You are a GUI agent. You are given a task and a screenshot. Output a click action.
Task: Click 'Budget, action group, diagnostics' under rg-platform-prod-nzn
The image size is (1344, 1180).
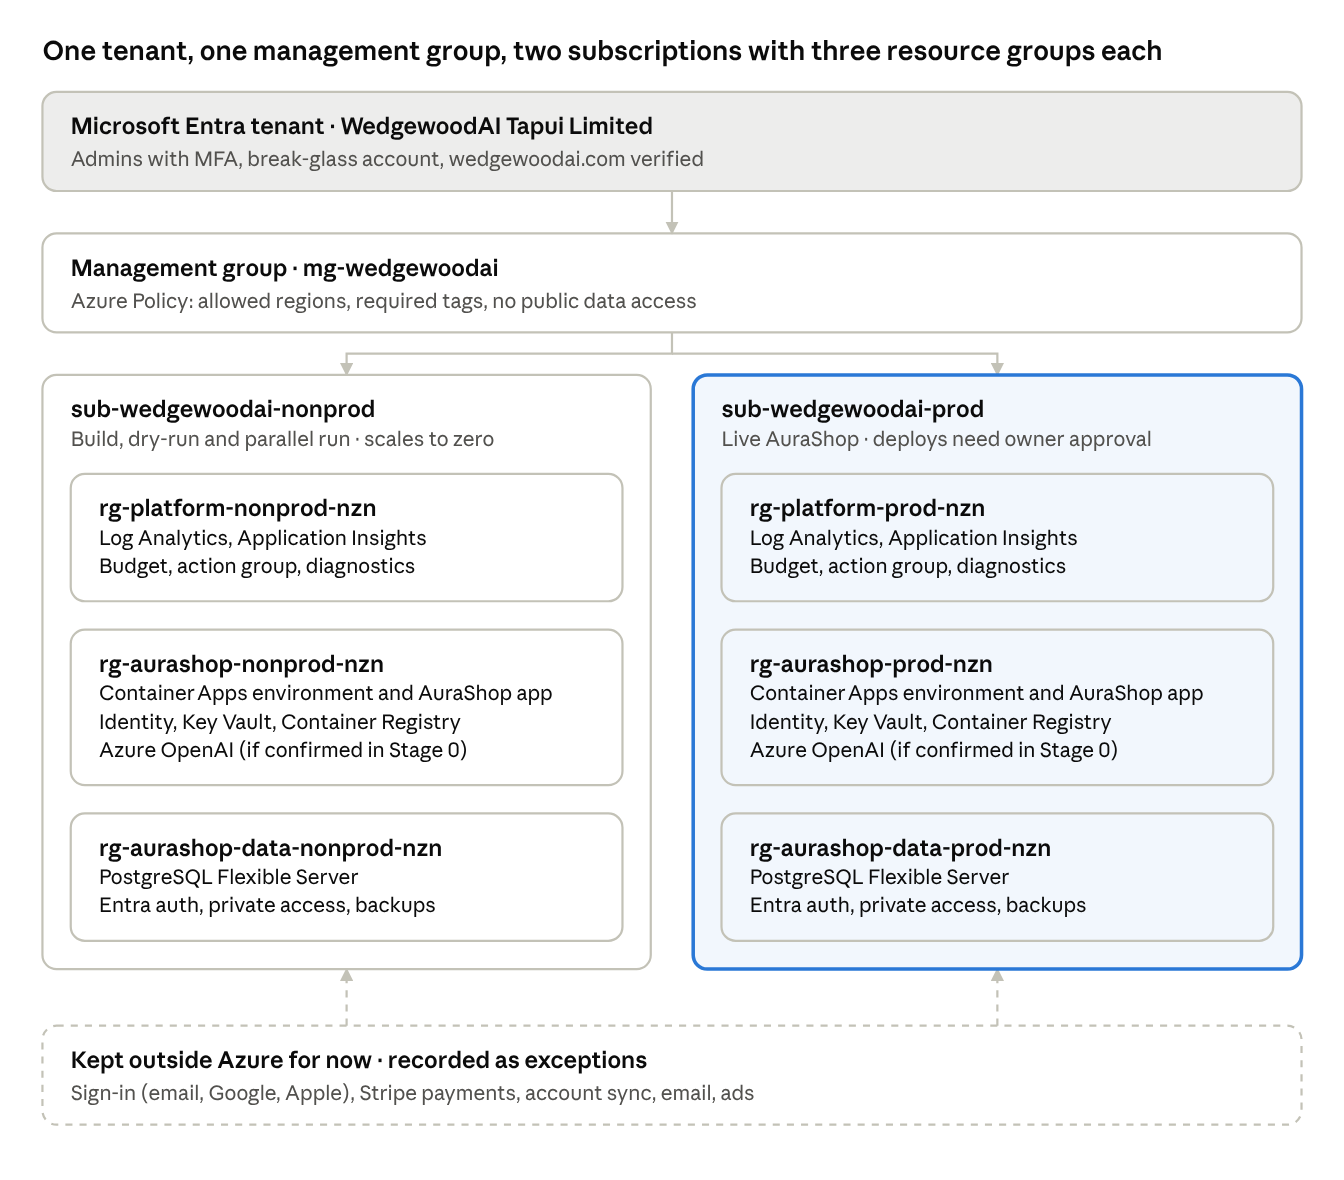(908, 566)
